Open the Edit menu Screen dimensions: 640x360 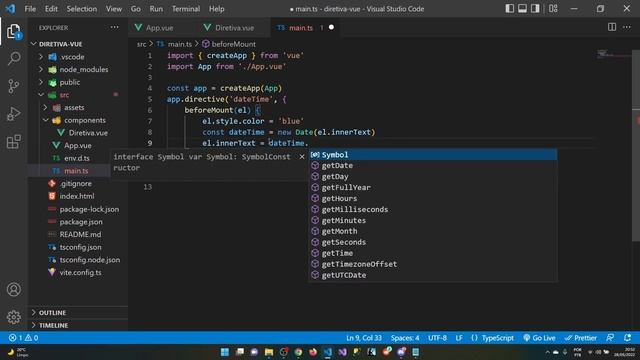51,9
